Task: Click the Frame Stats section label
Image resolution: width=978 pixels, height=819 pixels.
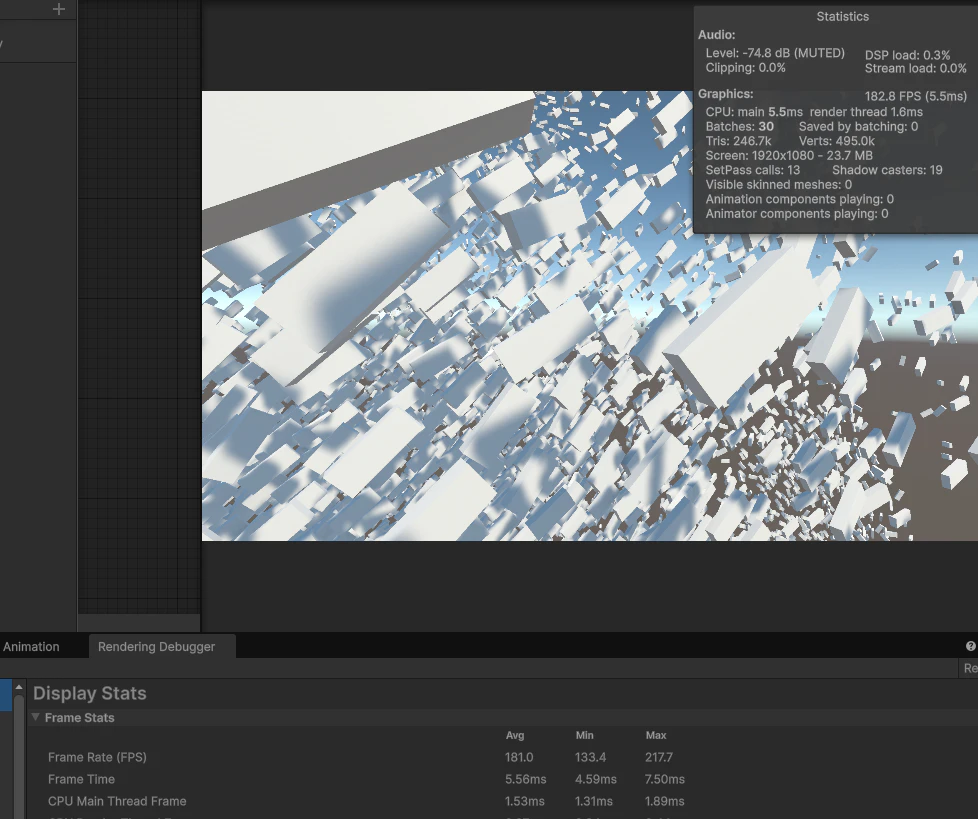Action: (x=80, y=718)
